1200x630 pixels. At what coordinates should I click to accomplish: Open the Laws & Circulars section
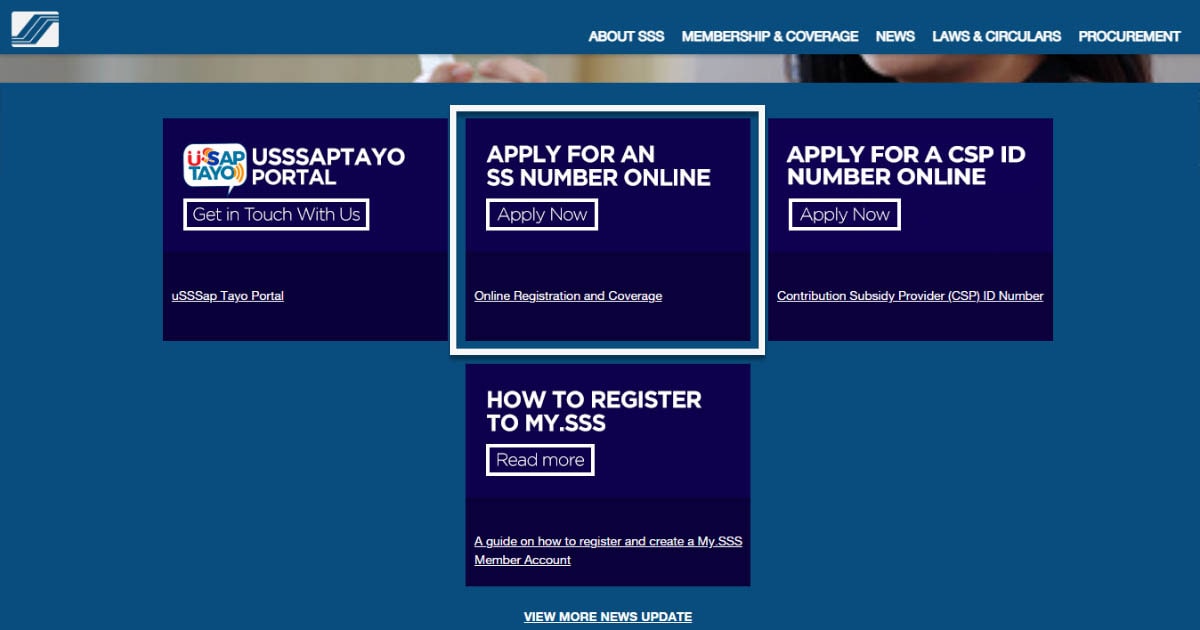pyautogui.click(x=997, y=36)
